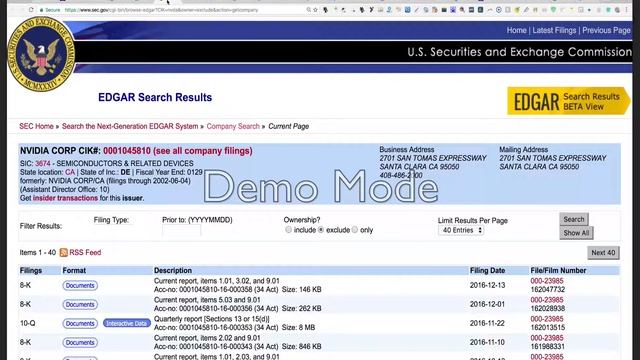Image resolution: width=640 pixels, height=360 pixels.
Task: Click the Next 40 button
Action: pyautogui.click(x=603, y=253)
